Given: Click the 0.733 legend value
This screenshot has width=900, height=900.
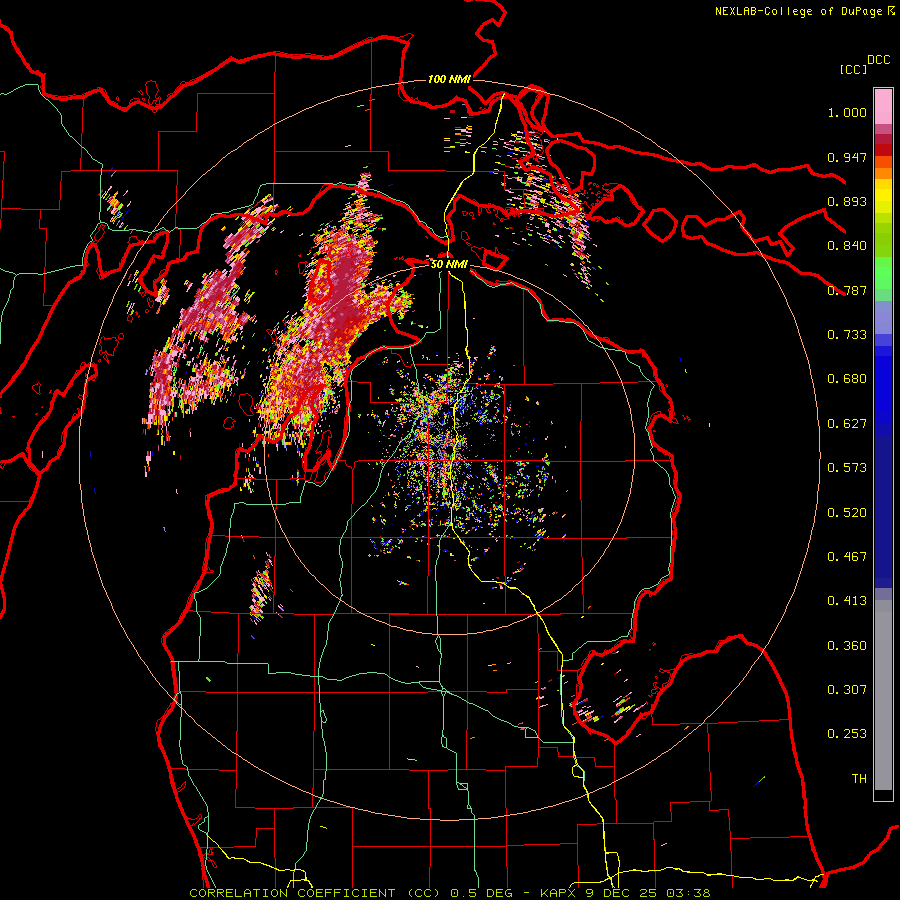Looking at the screenshot, I should [x=847, y=334].
